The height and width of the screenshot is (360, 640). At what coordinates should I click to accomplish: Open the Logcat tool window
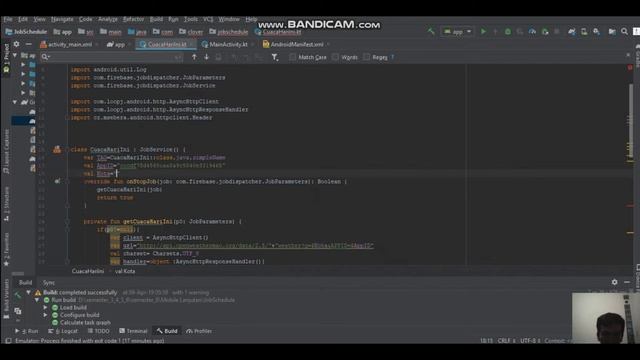pos(63,331)
